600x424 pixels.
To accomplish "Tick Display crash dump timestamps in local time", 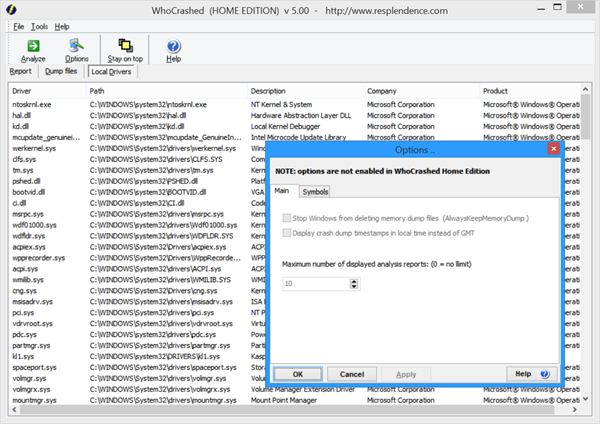I will tap(286, 233).
